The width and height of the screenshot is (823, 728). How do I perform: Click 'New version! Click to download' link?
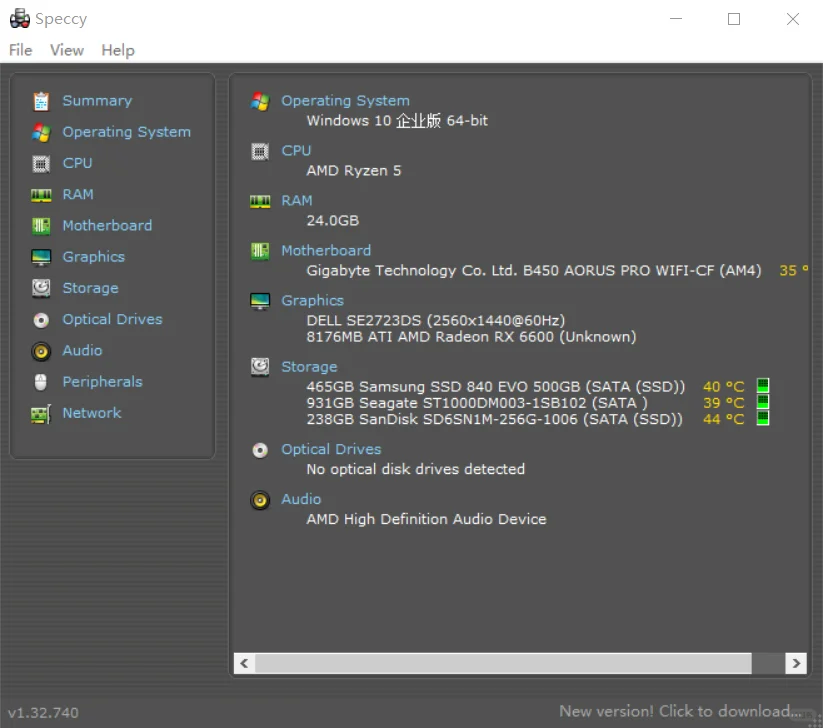[680, 711]
